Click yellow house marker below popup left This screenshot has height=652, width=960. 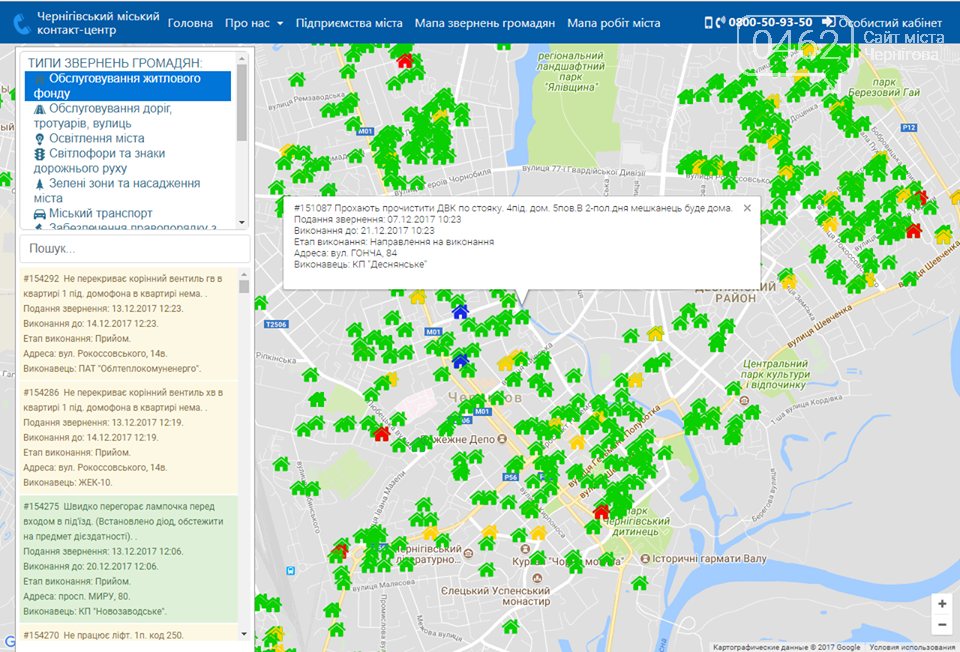[418, 297]
